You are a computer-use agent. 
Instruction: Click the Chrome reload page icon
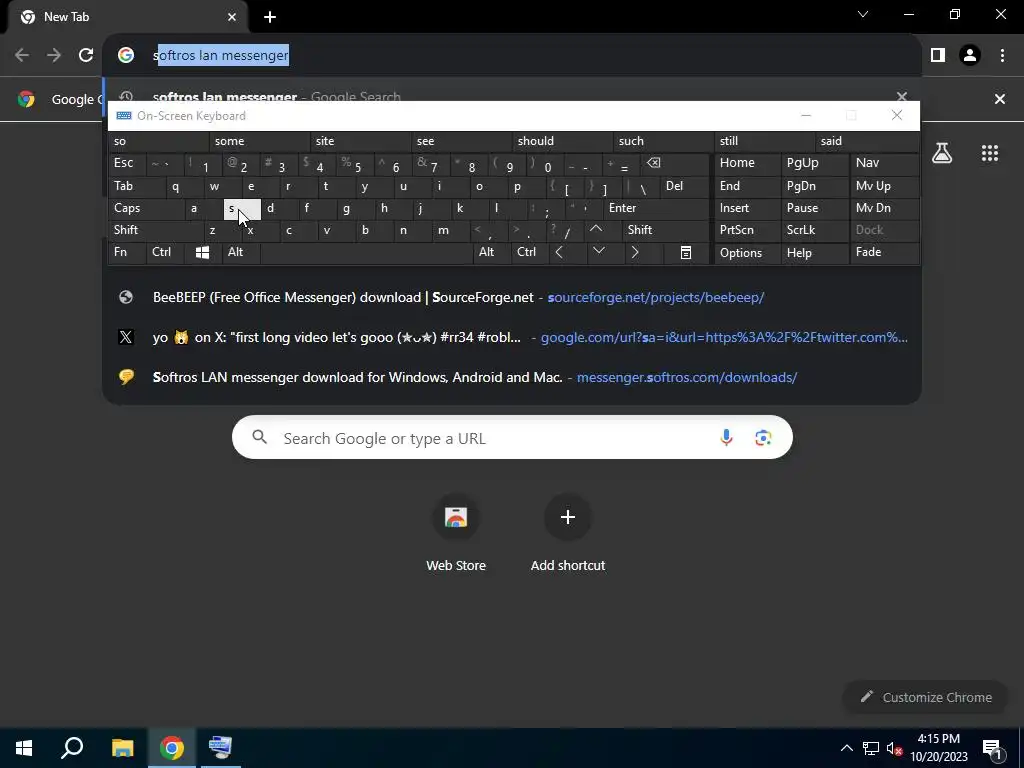[86, 56]
